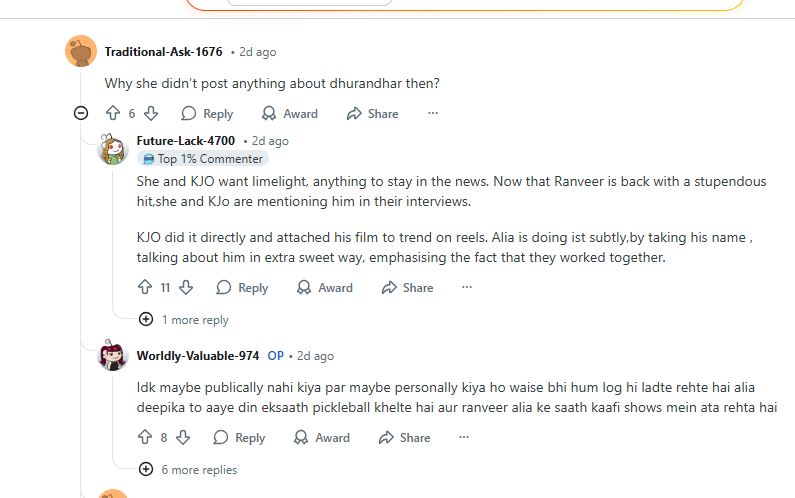Downvote Future-Lack-4700's comment

[186, 288]
